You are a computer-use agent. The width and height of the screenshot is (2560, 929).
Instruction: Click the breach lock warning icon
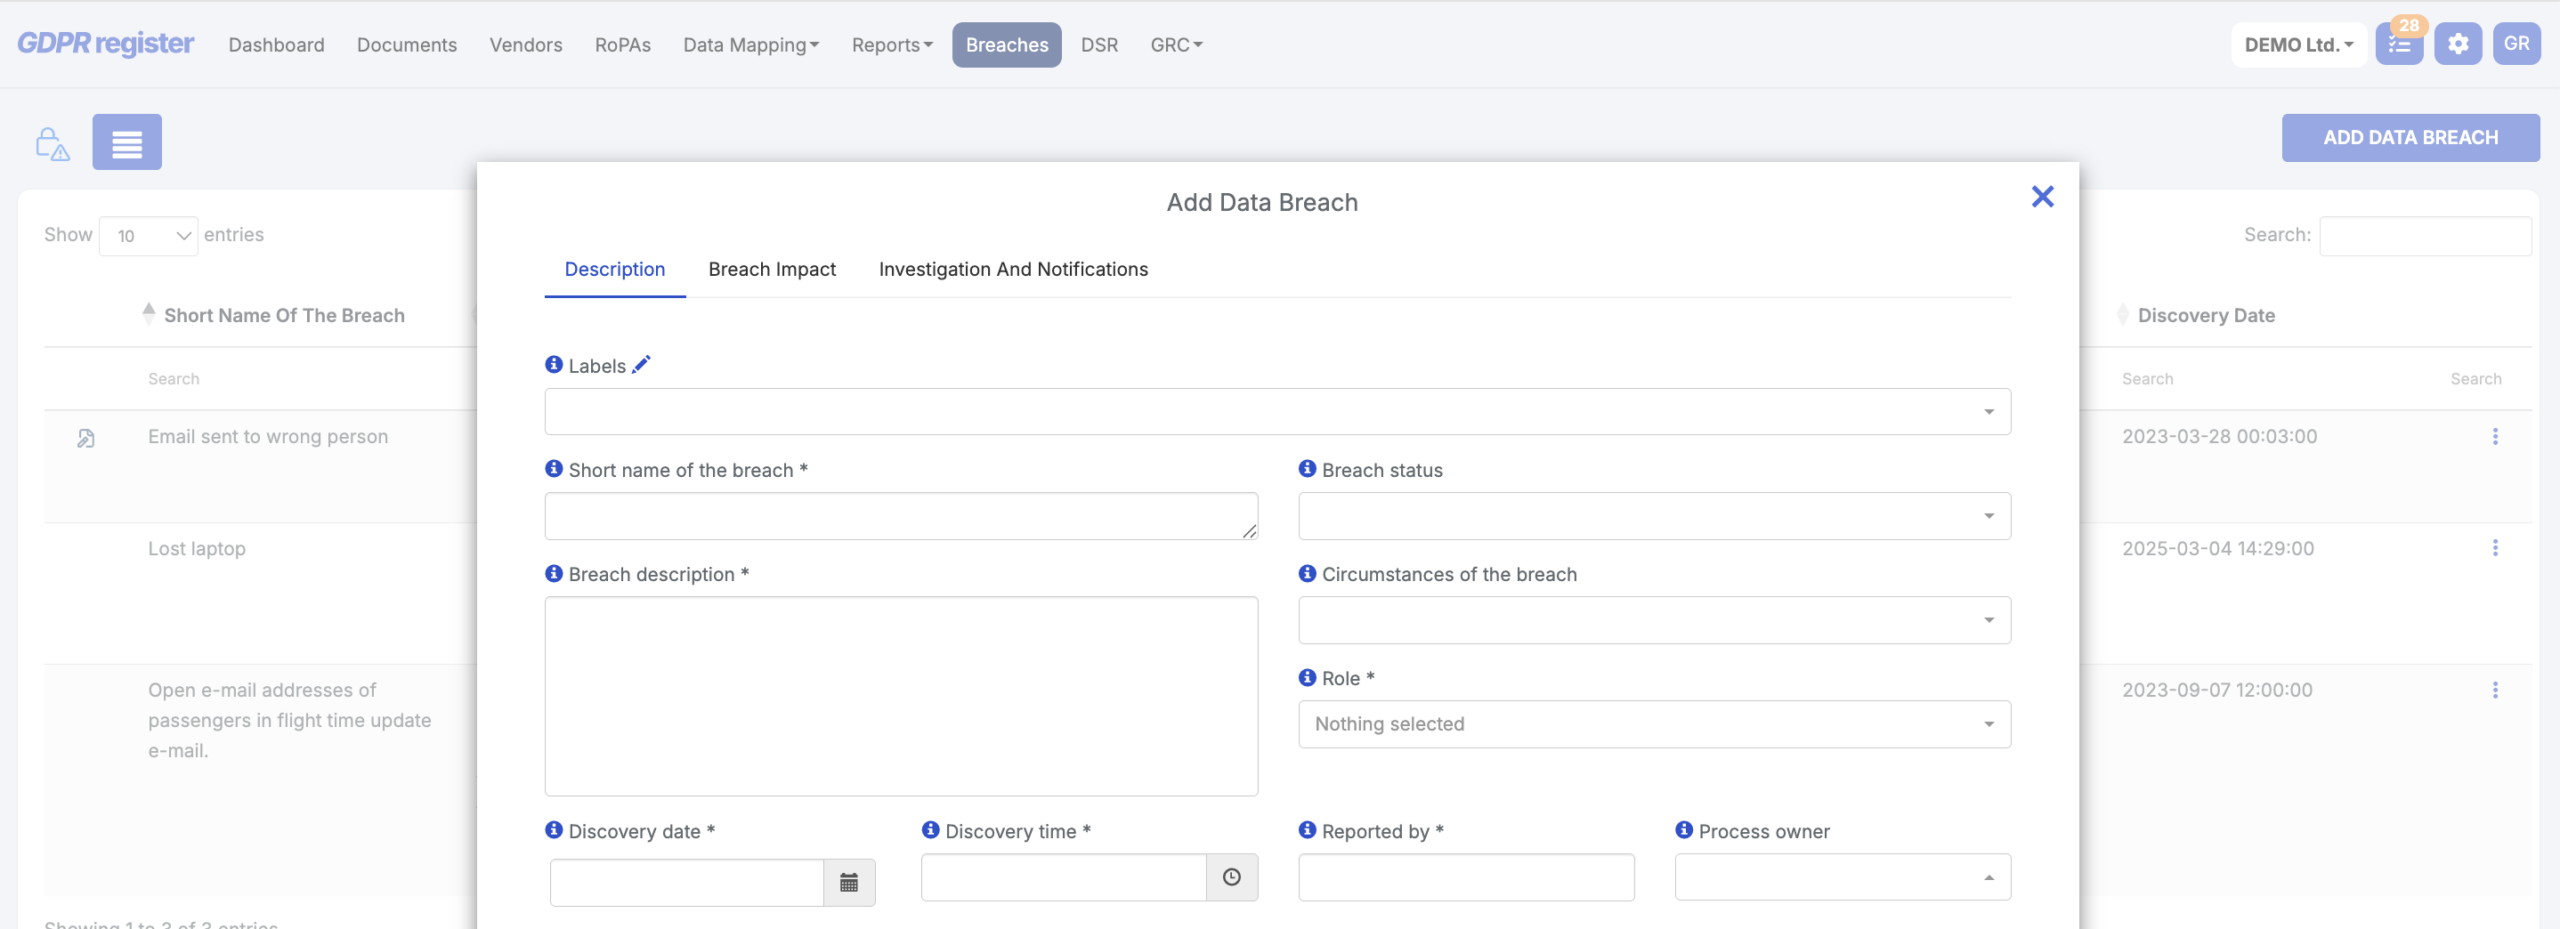pyautogui.click(x=52, y=144)
